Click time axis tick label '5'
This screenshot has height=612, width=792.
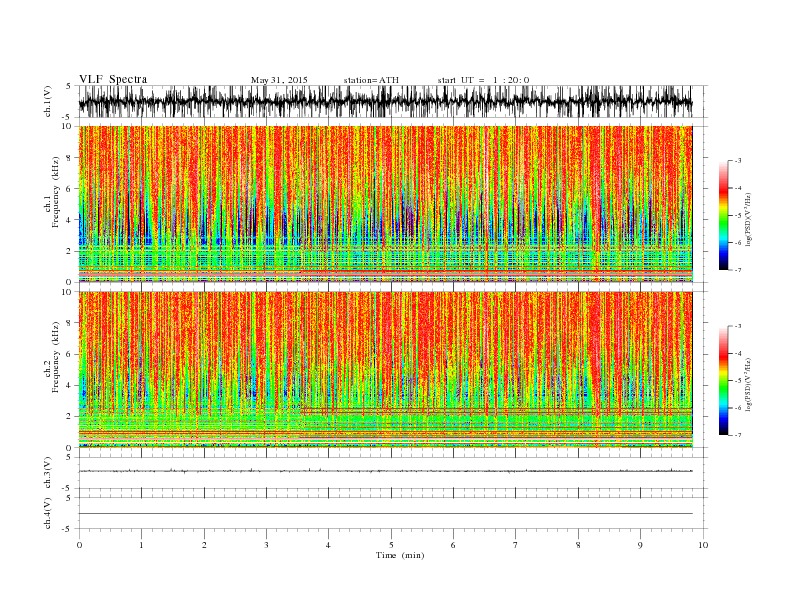[x=391, y=545]
